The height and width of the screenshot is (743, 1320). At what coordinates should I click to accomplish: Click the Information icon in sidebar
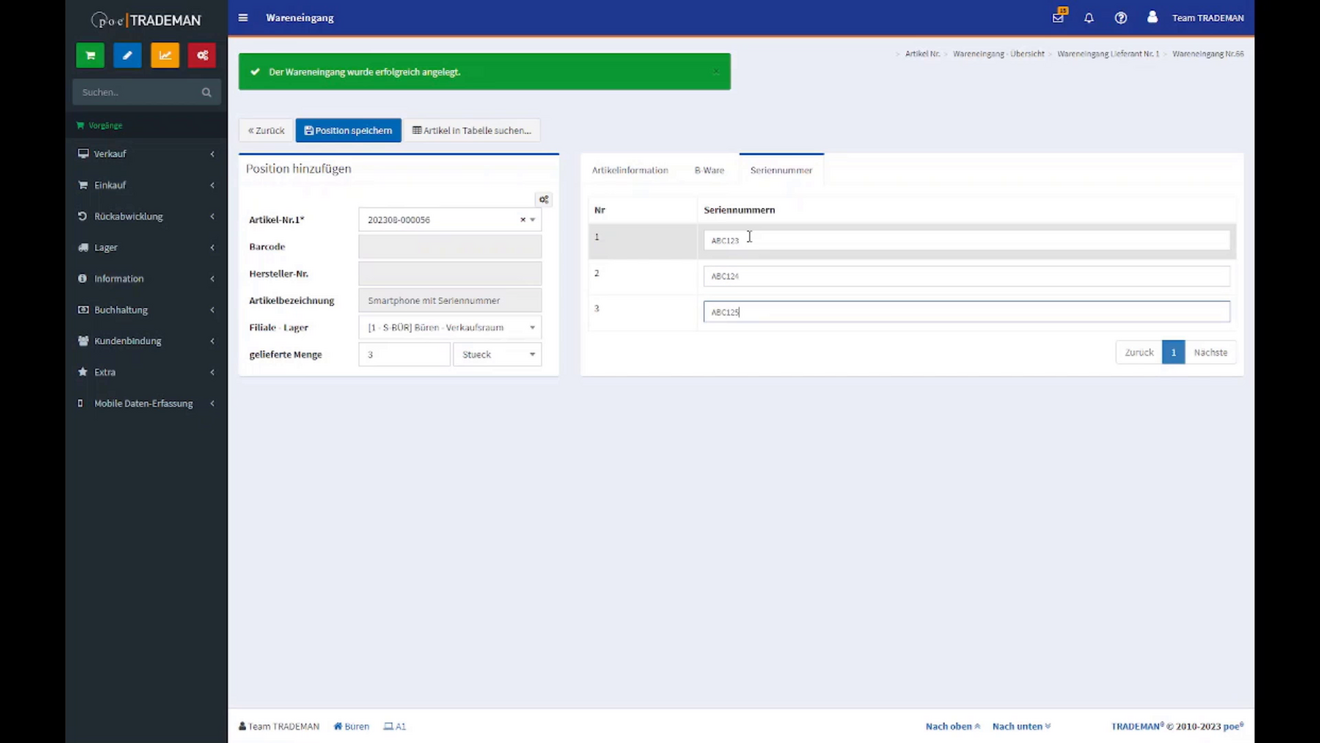point(83,278)
